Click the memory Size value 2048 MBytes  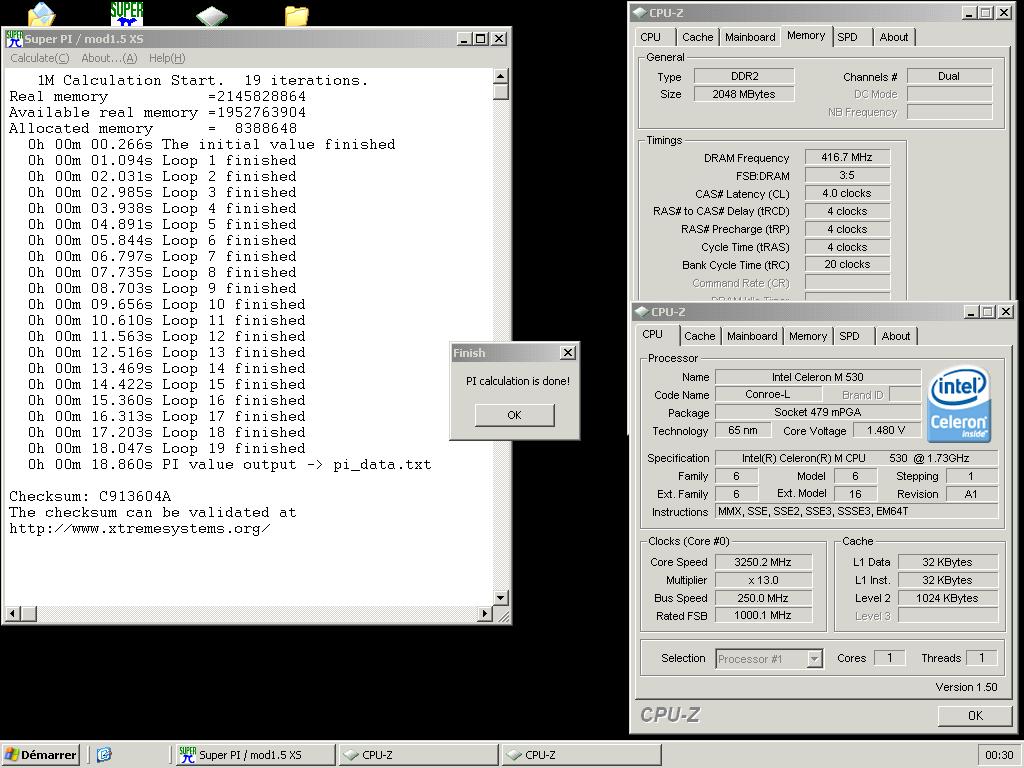[x=744, y=94]
